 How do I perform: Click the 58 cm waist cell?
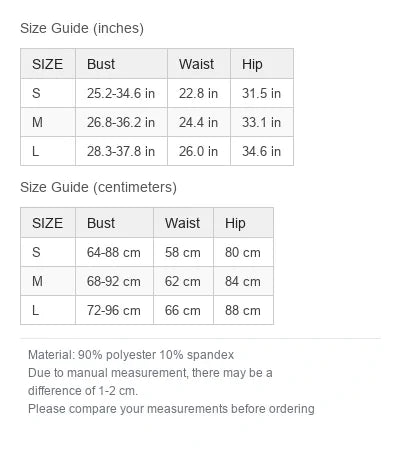click(183, 252)
